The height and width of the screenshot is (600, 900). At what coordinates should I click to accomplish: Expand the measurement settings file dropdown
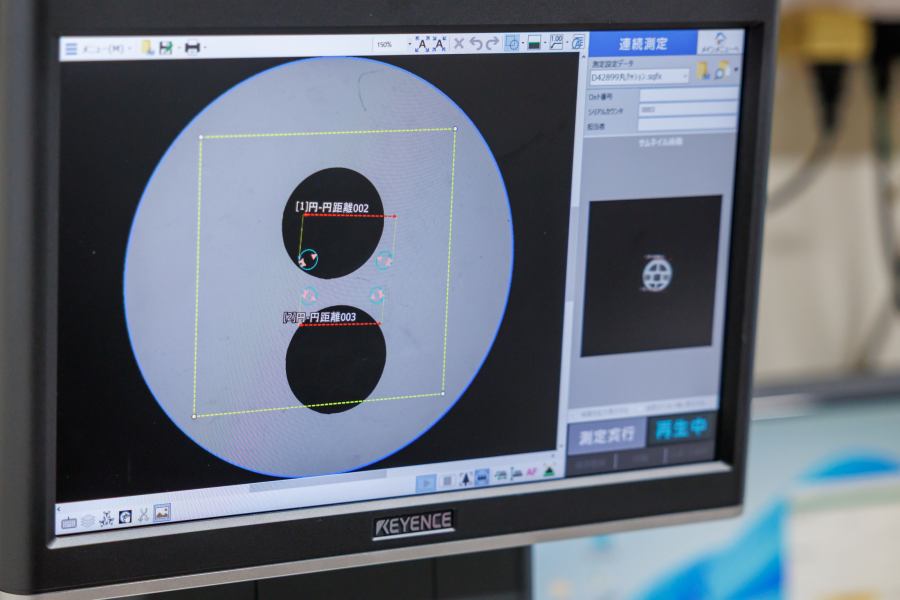tap(685, 75)
